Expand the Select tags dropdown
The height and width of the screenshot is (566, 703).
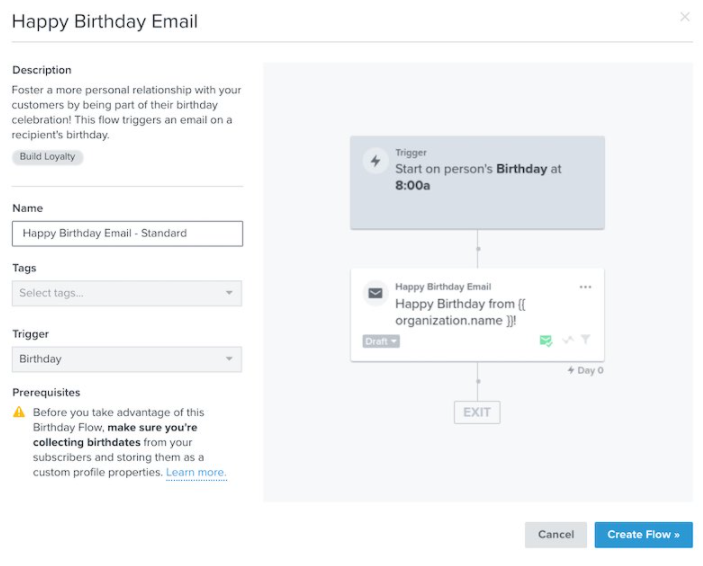coord(127,293)
